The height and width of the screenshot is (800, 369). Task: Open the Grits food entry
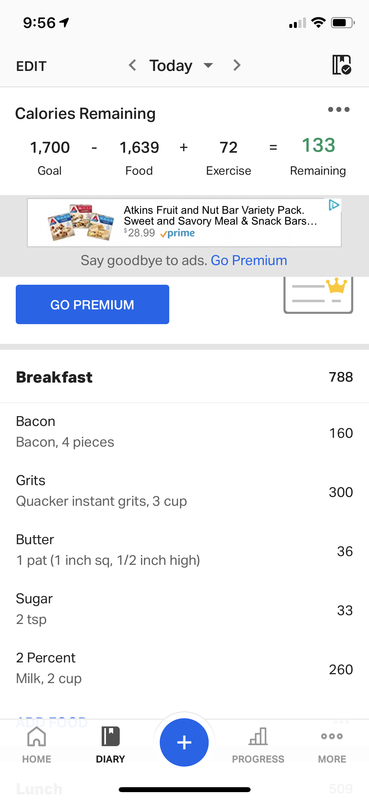(184, 491)
